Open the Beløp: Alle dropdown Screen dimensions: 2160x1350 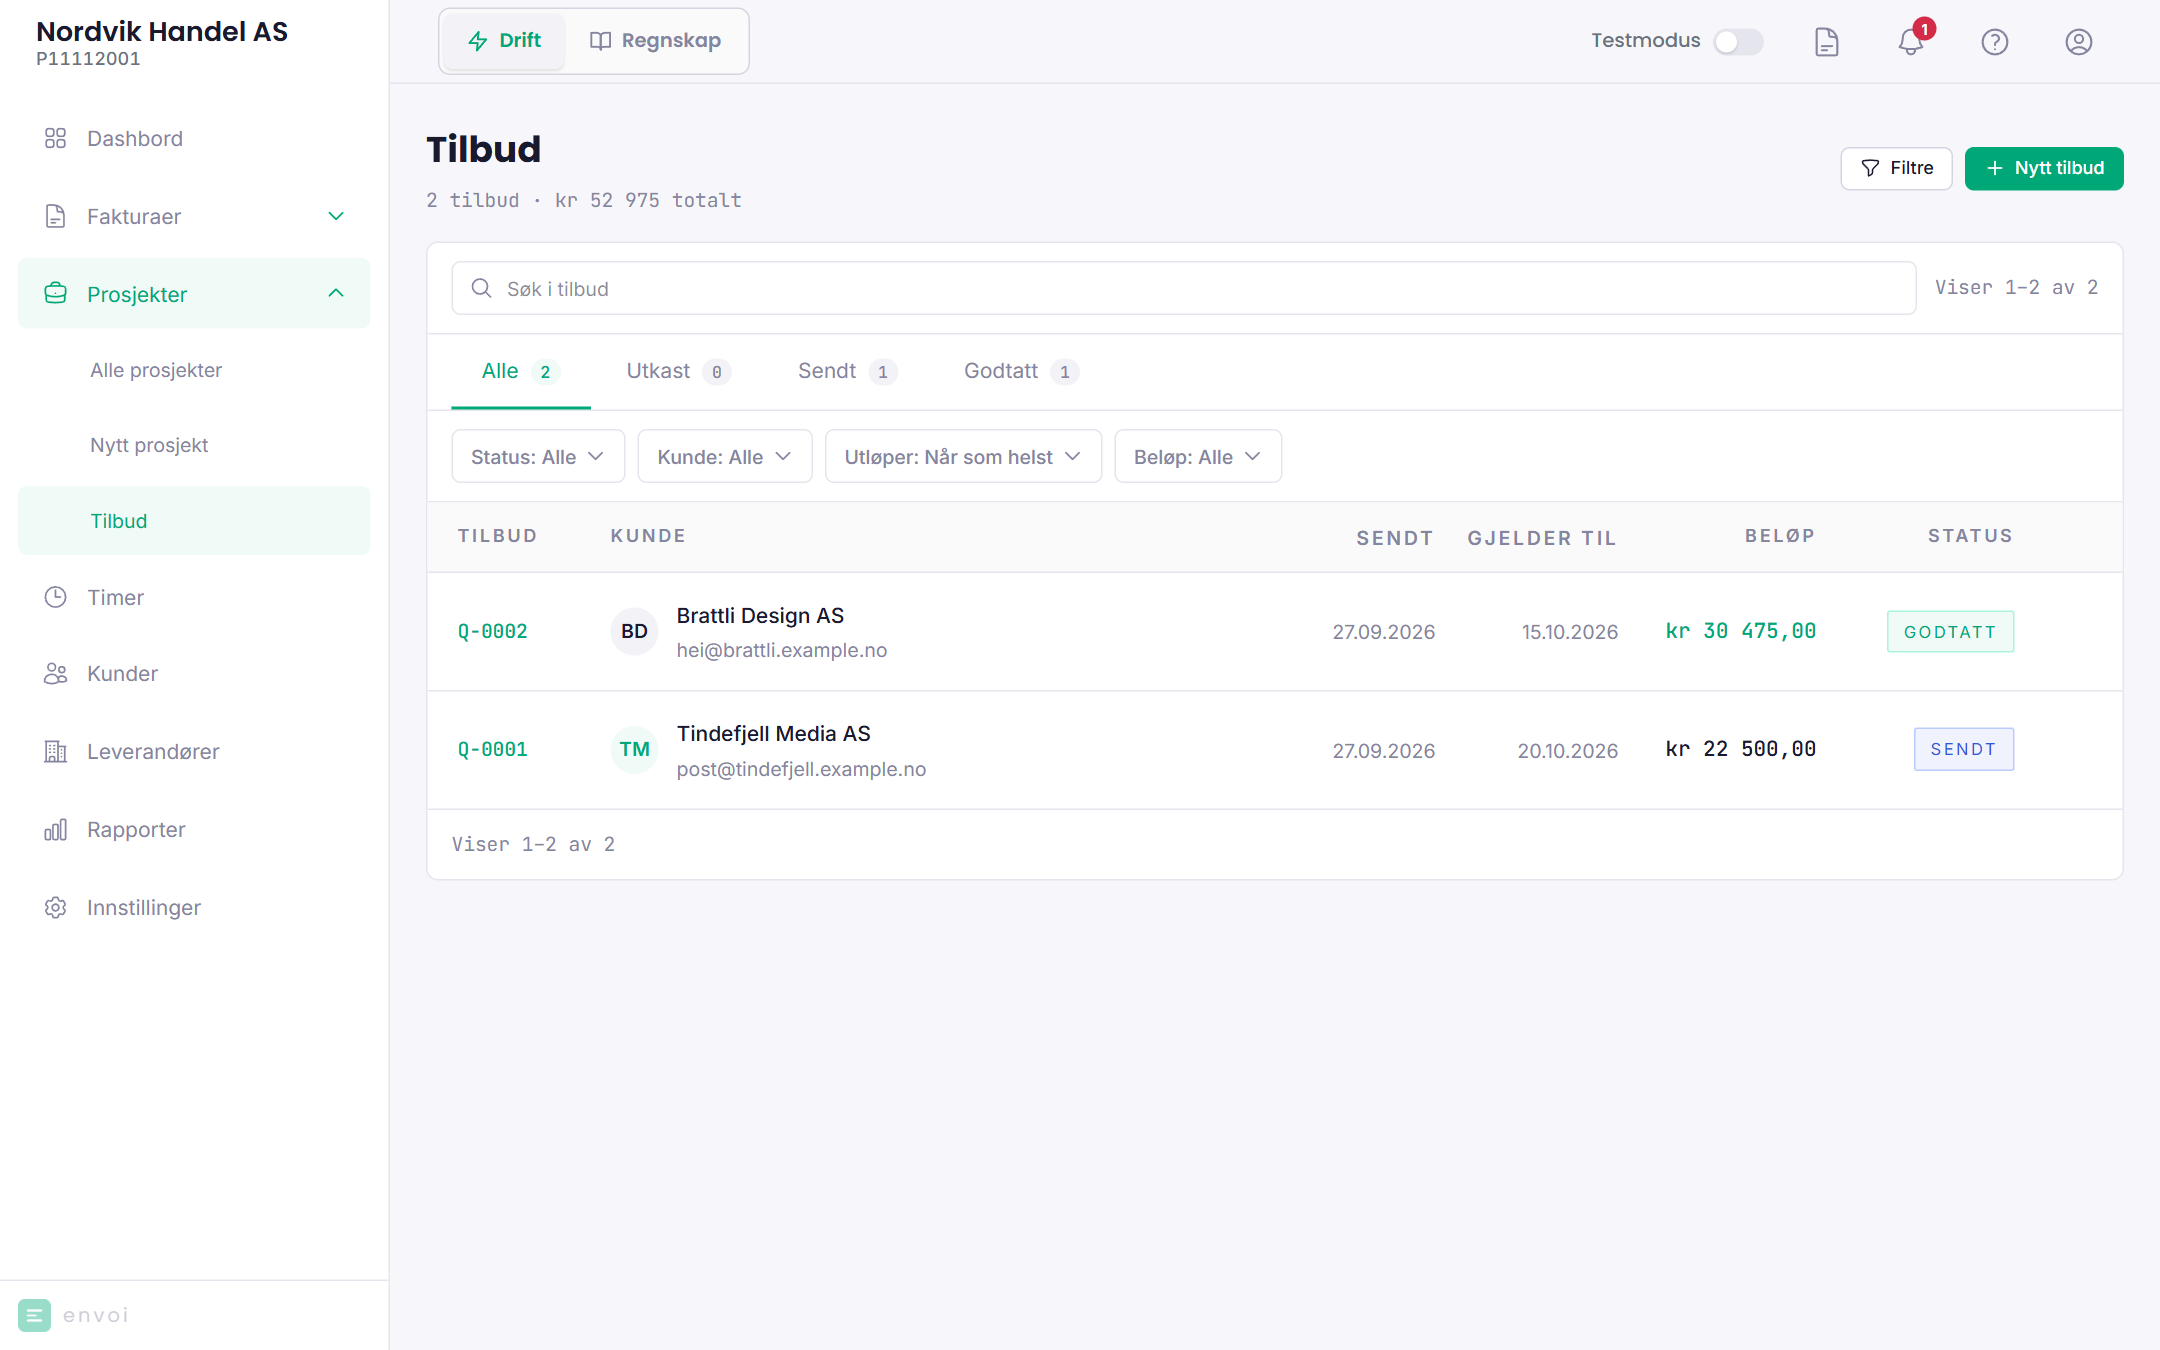1197,456
